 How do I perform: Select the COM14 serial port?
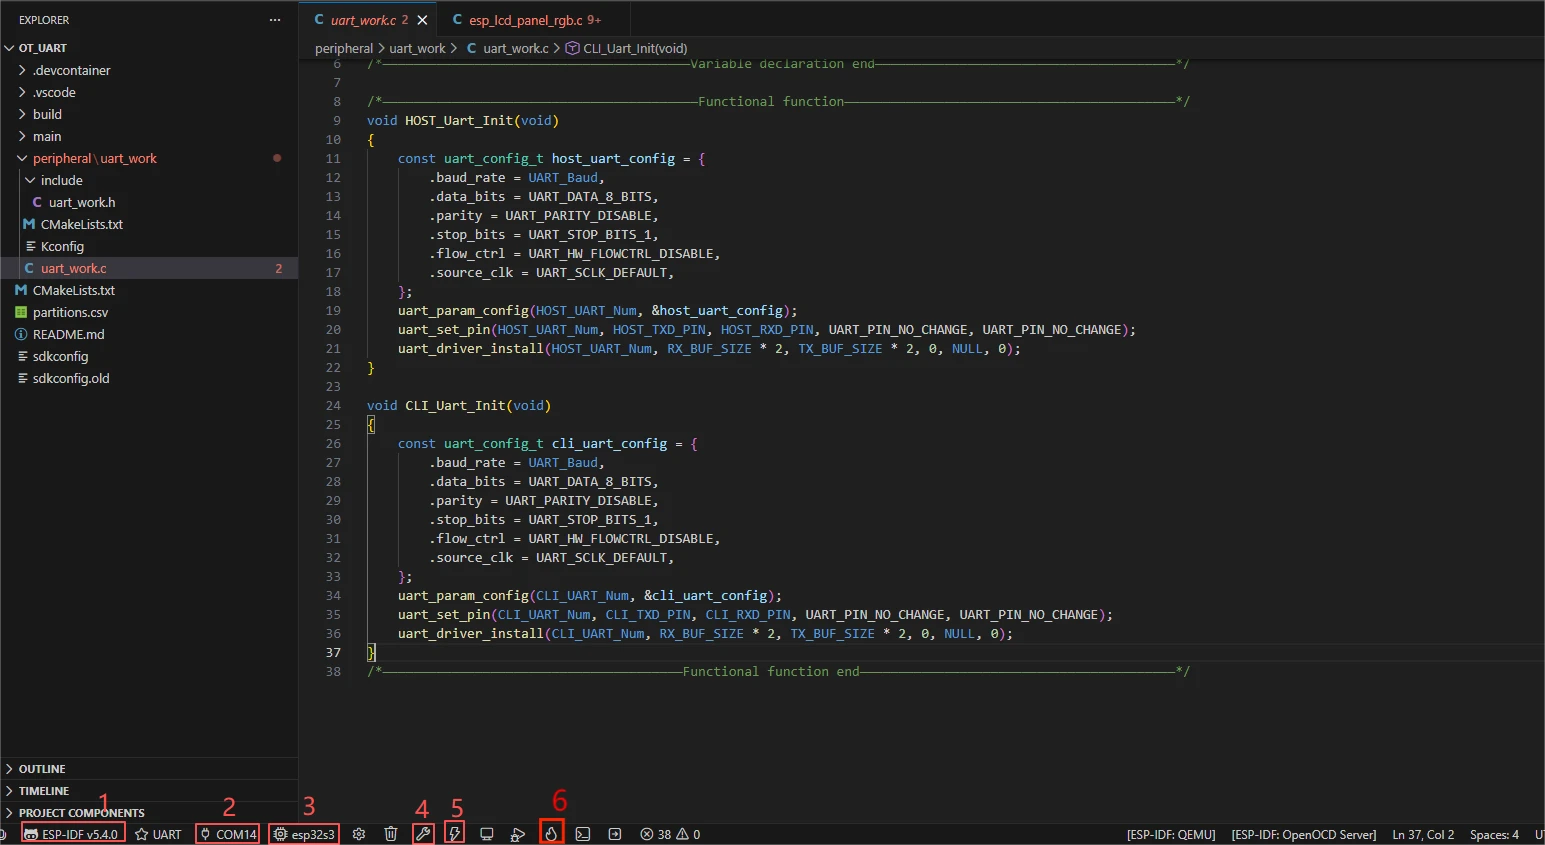point(228,834)
